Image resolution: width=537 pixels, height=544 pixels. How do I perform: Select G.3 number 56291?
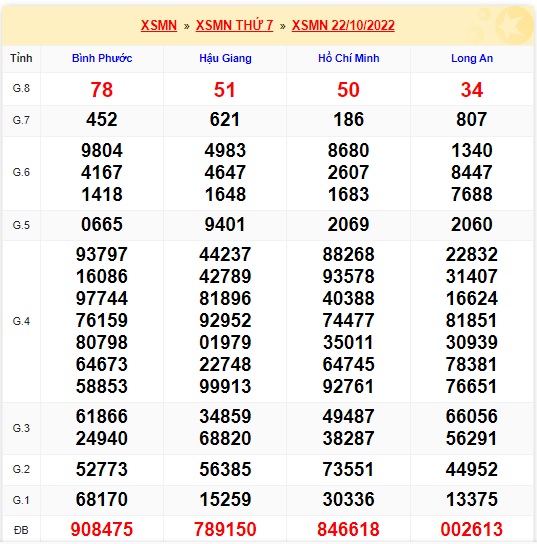coord(472,439)
